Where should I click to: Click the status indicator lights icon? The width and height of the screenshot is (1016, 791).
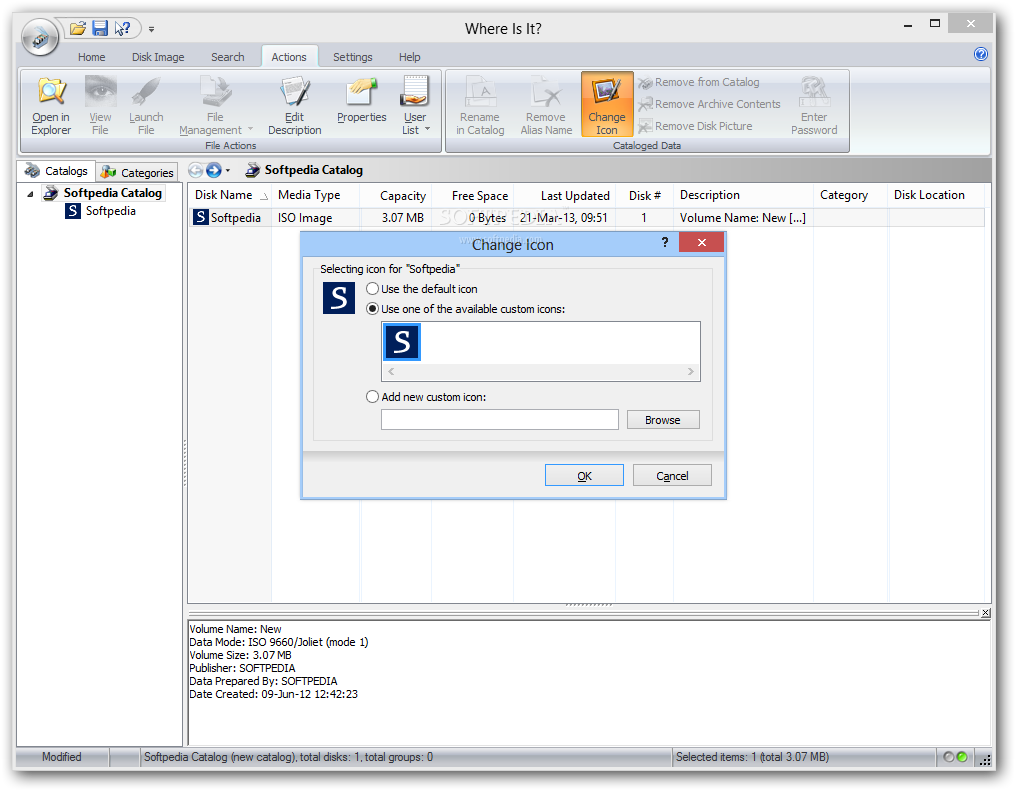tap(955, 757)
